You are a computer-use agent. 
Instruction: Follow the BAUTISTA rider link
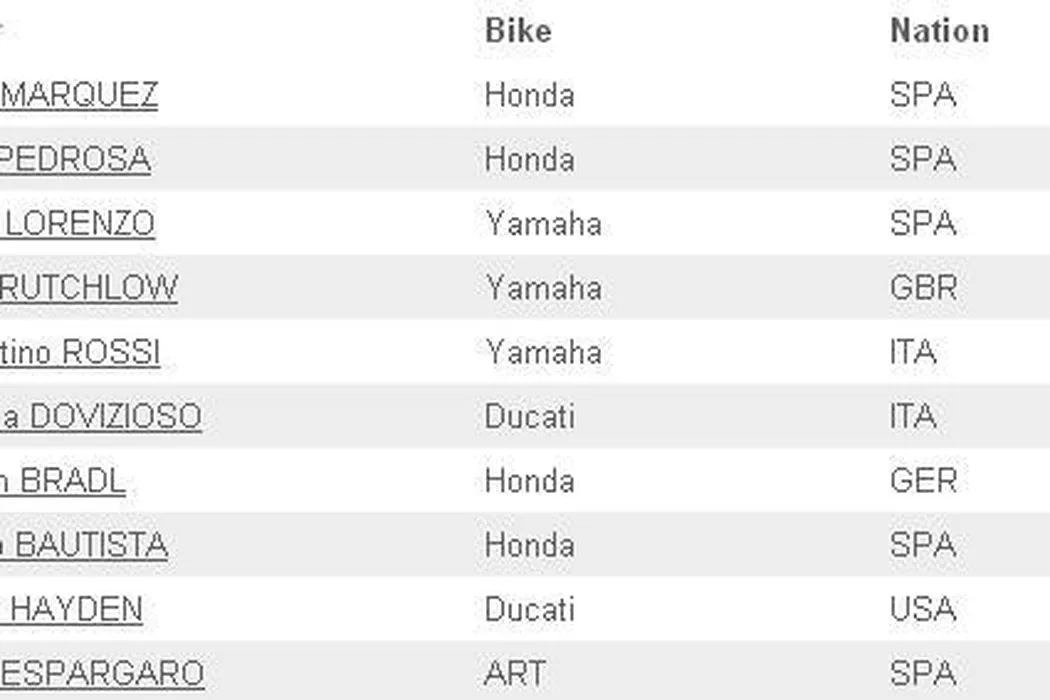(84, 545)
